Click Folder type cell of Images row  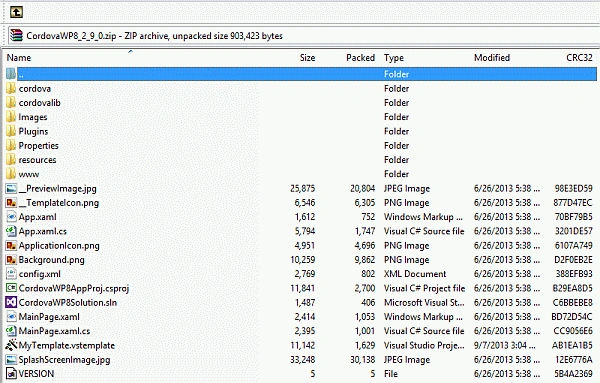pyautogui.click(x=396, y=117)
